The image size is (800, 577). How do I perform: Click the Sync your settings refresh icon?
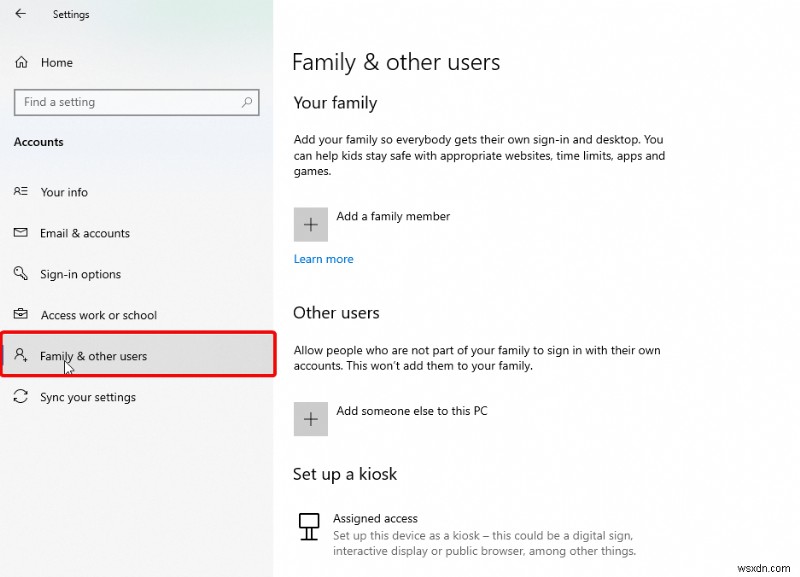pyautogui.click(x=22, y=397)
